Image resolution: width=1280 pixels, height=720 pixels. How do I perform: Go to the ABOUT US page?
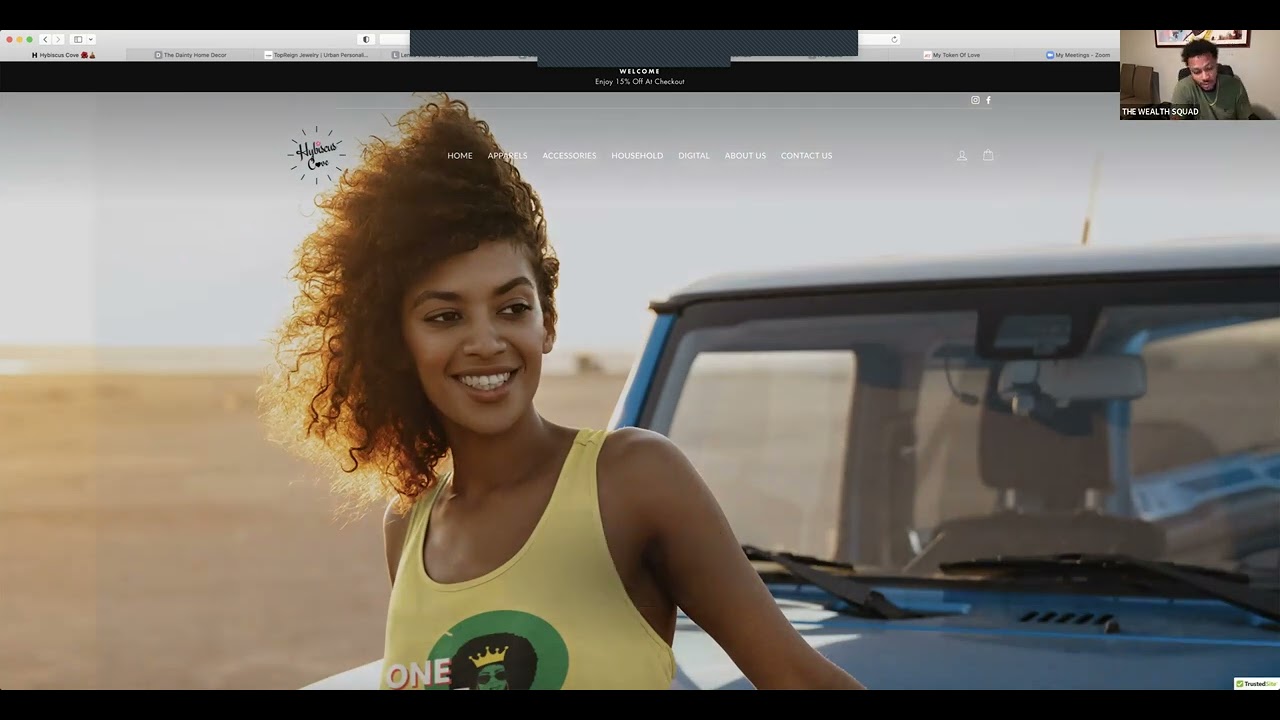click(x=745, y=156)
